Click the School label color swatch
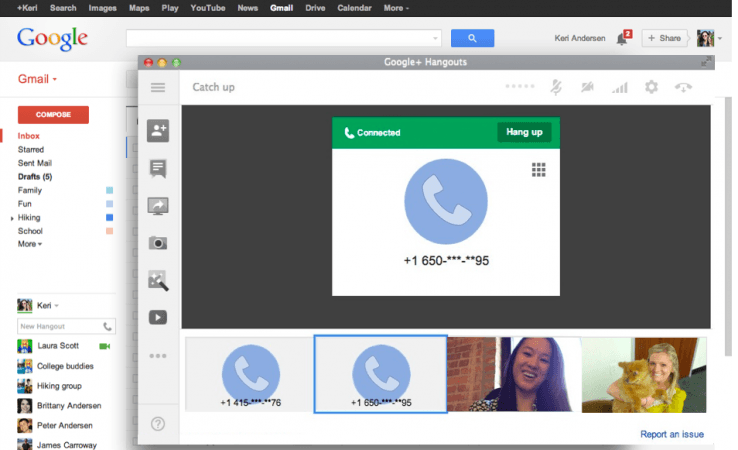 109,231
